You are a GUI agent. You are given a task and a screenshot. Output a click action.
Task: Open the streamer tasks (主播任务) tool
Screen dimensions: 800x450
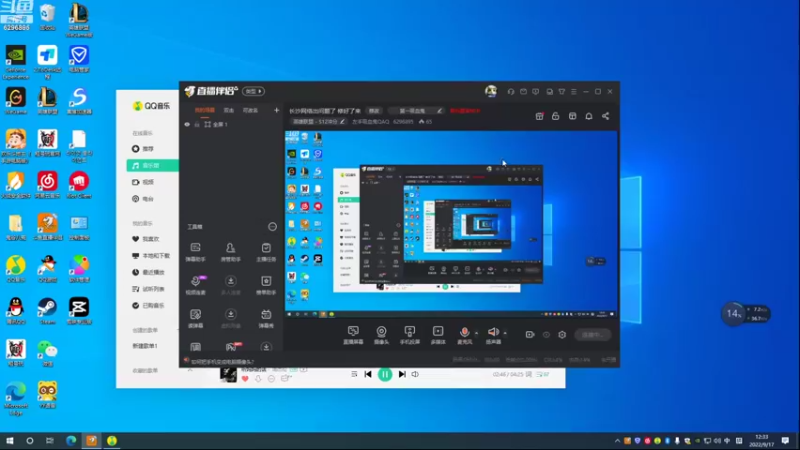pos(266,252)
